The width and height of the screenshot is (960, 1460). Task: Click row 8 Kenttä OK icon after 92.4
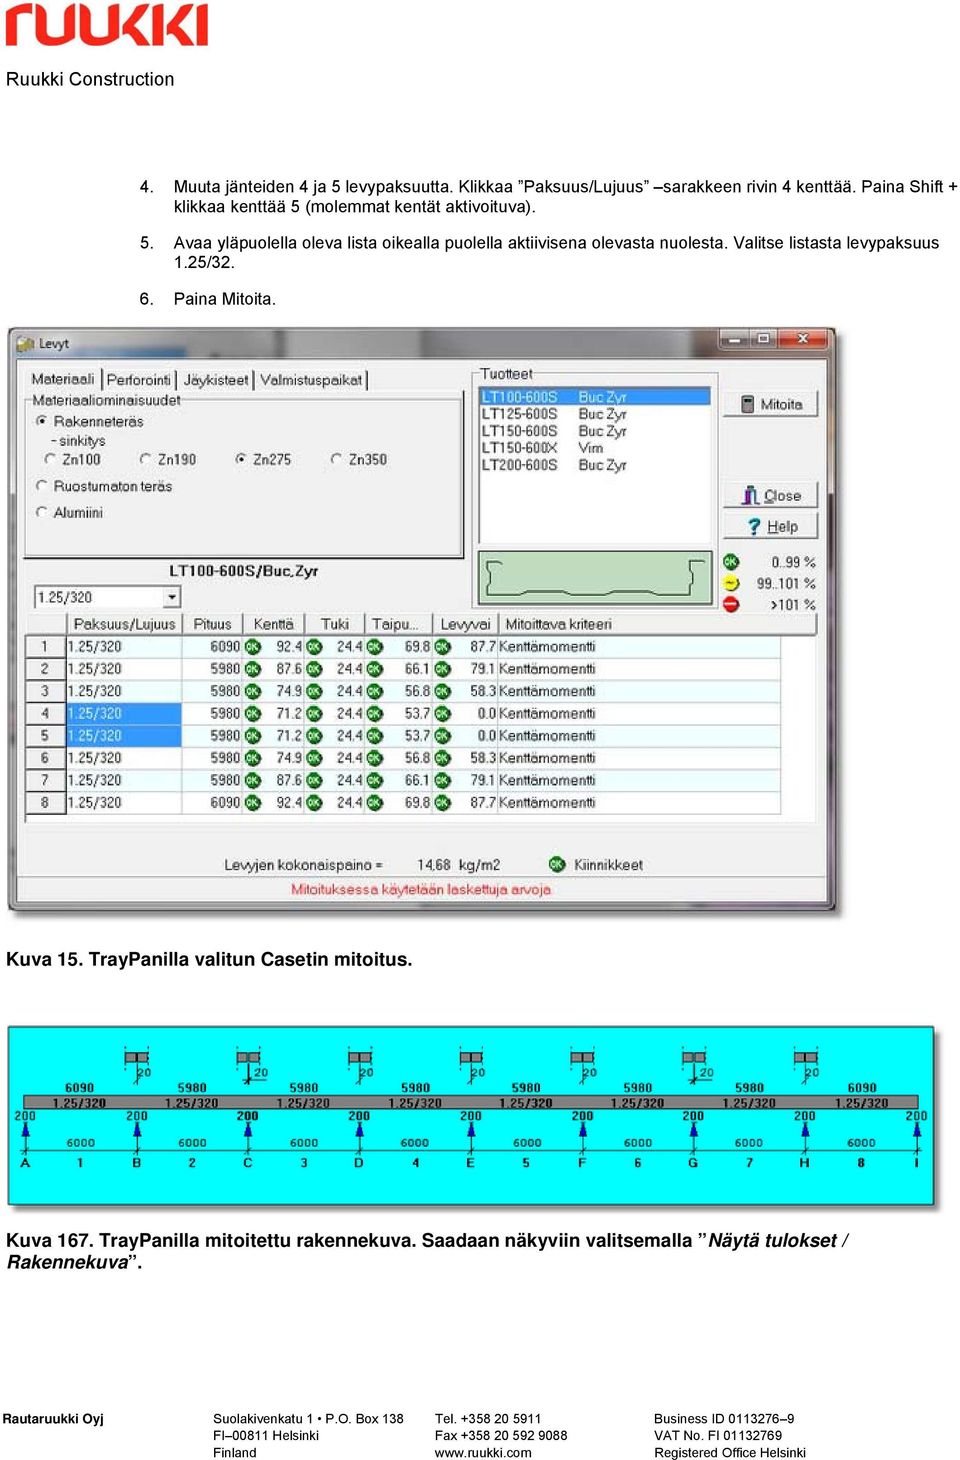314,802
